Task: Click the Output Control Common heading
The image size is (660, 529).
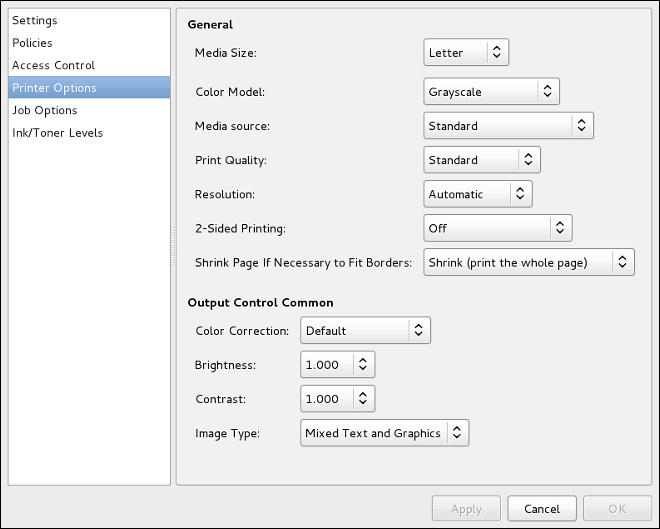Action: (261, 303)
